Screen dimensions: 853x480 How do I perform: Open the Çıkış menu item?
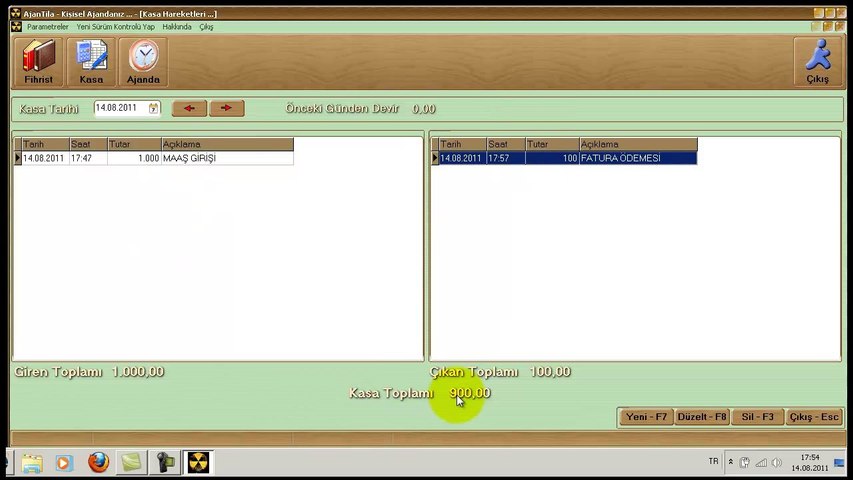[206, 27]
